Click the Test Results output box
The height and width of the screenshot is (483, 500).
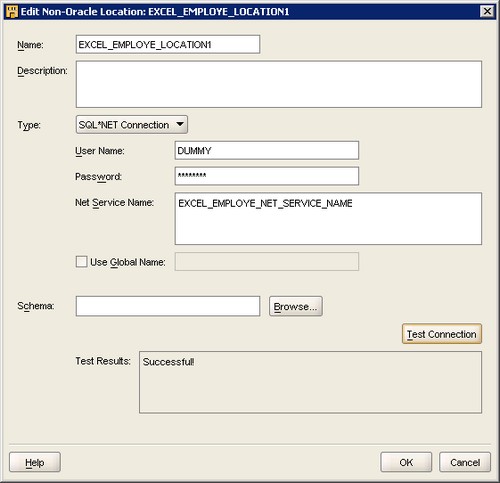[x=310, y=382]
